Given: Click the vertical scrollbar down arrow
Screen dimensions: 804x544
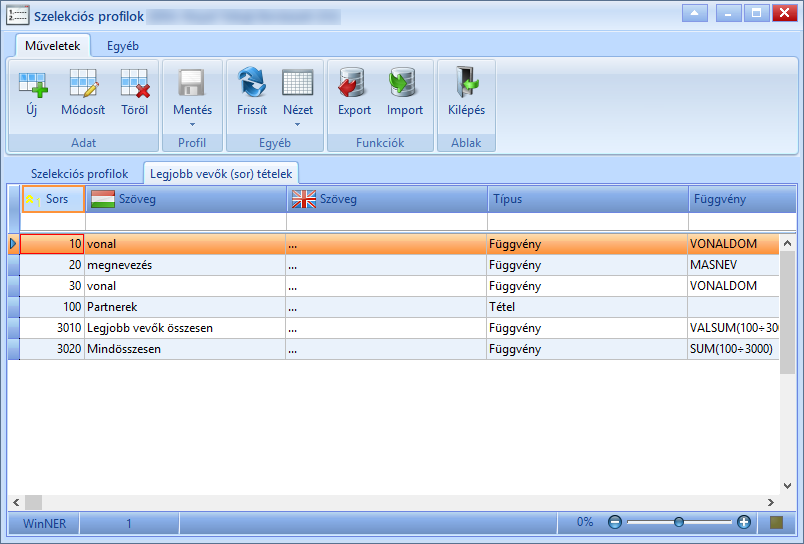Looking at the screenshot, I should [788, 486].
